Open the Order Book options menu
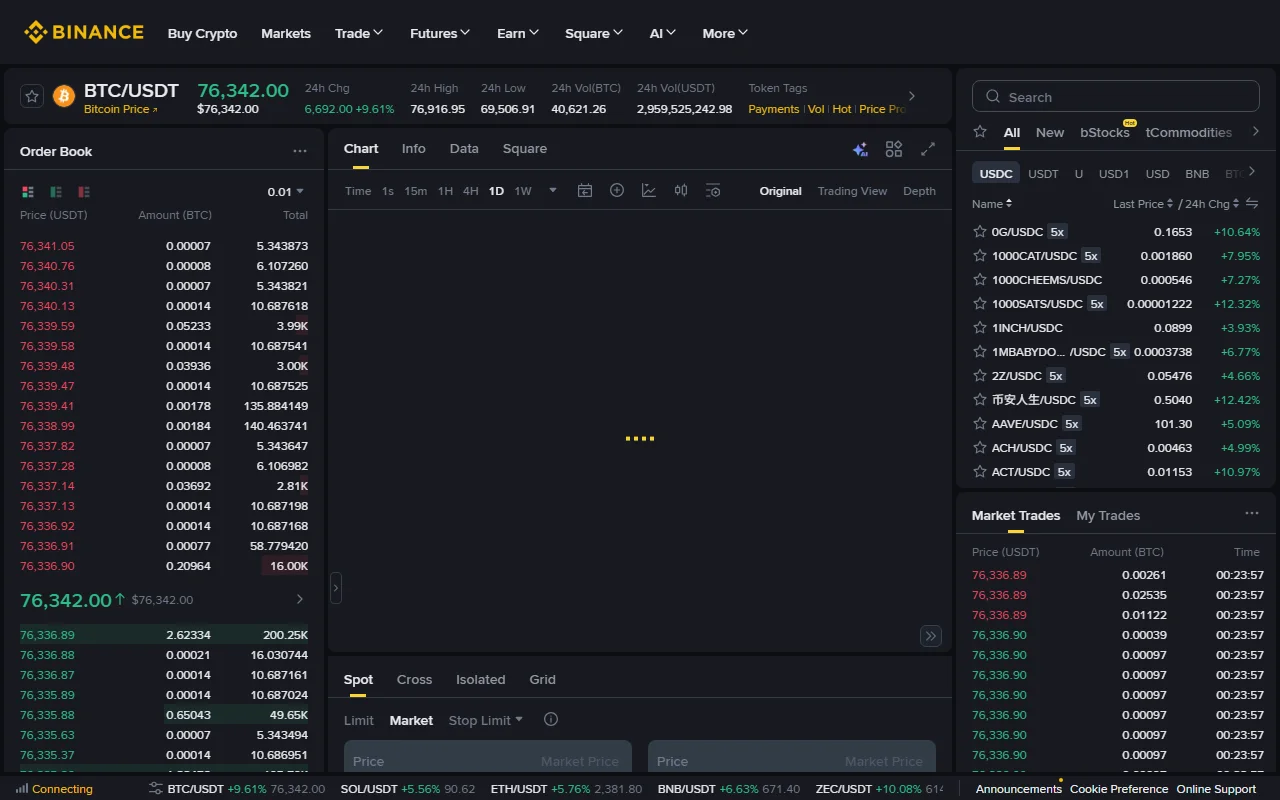Screen dimensions: 1280x800 point(300,151)
